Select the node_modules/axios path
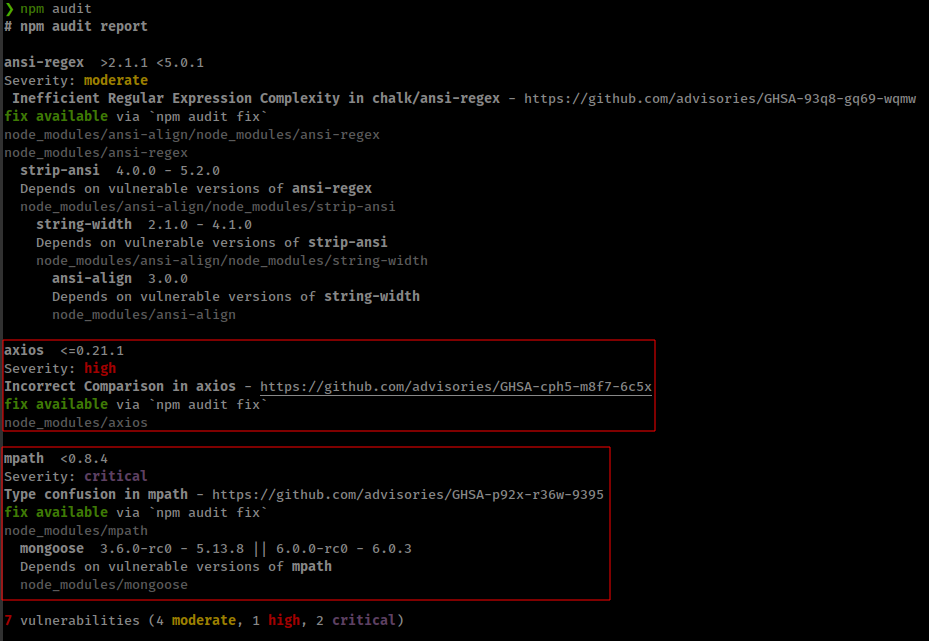This screenshot has height=641, width=929. tap(76, 423)
